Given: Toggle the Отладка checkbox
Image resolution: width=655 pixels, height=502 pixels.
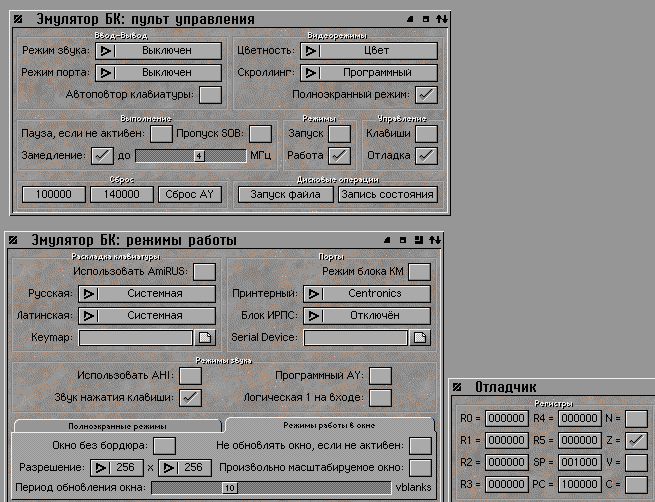Looking at the screenshot, I should click(427, 156).
